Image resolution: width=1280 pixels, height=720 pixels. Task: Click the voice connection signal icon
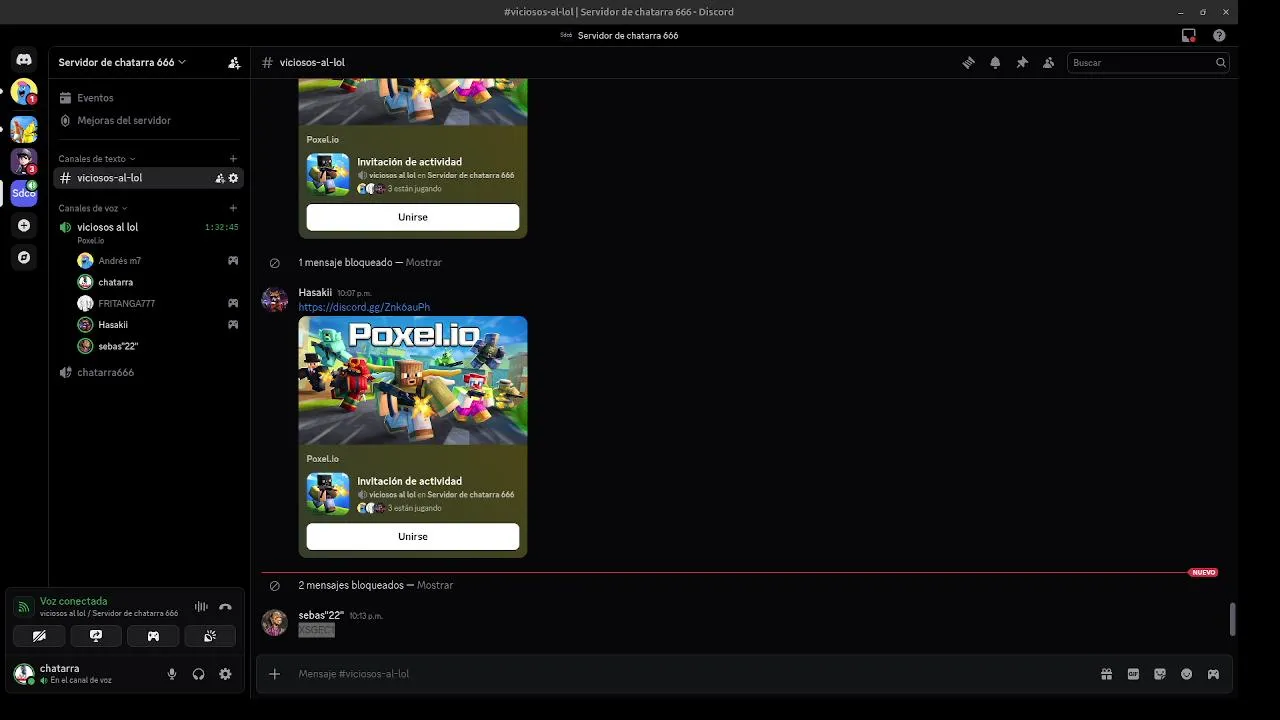tap(23, 607)
